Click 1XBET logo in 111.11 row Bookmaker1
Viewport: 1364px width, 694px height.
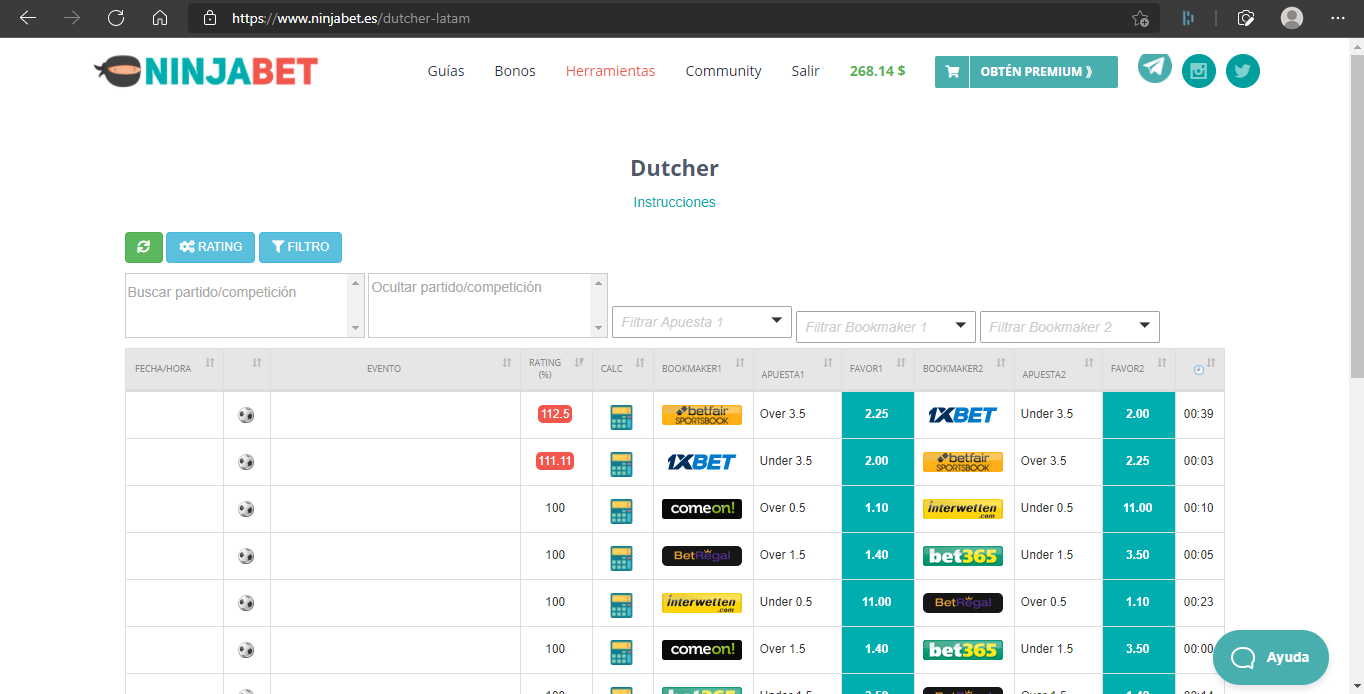click(702, 462)
